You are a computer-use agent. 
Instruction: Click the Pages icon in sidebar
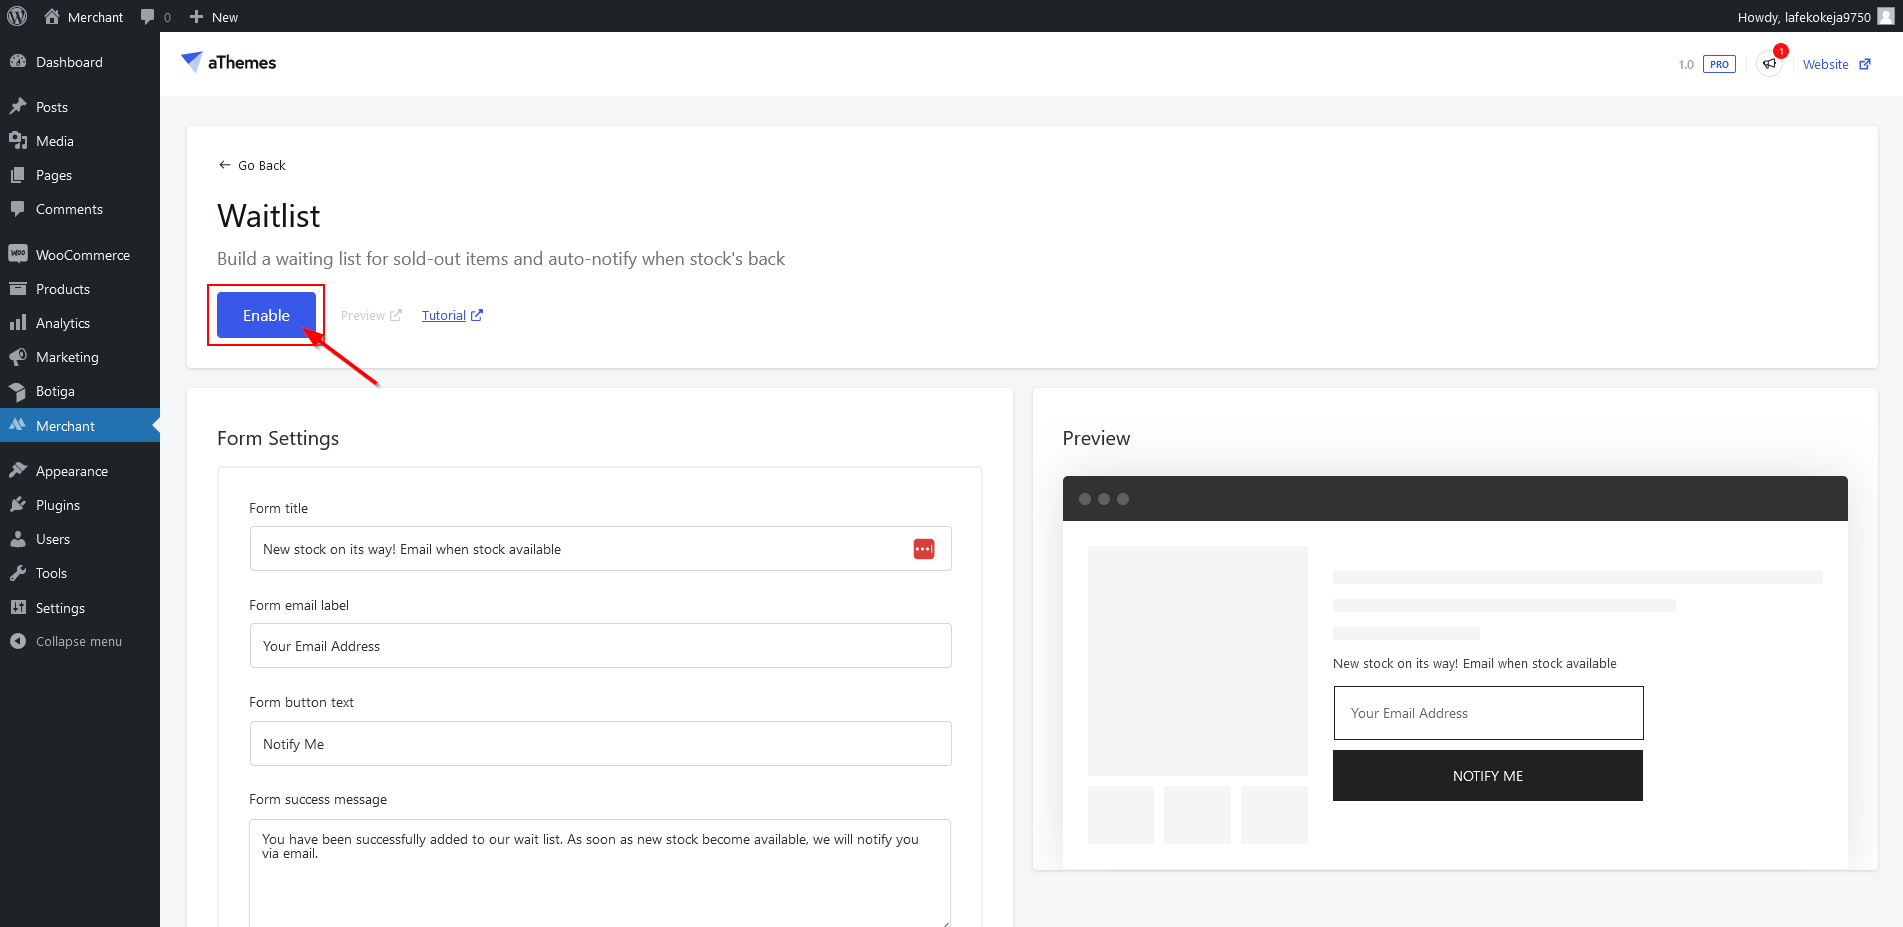[18, 175]
